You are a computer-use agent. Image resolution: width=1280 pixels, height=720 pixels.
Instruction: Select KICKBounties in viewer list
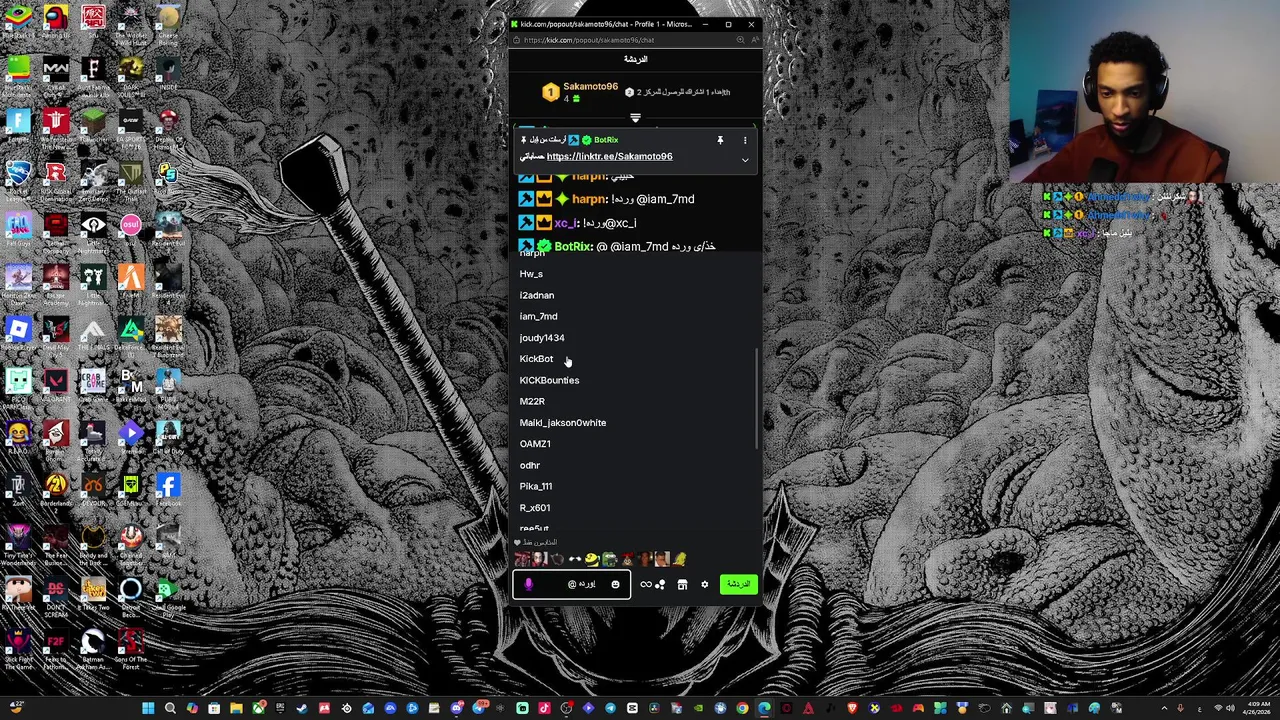point(549,380)
